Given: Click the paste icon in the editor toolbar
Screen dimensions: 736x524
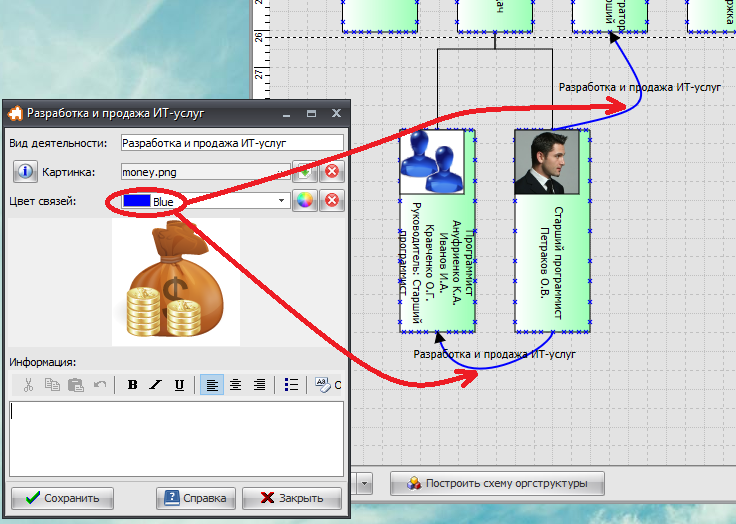Looking at the screenshot, I should point(76,385).
